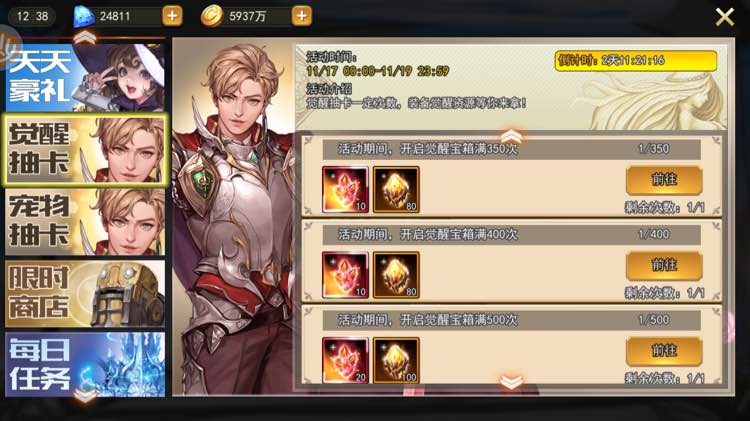Screen dimensions: 750x421
Task: Expand sidebar list upward with top chevron
Action: click(85, 37)
